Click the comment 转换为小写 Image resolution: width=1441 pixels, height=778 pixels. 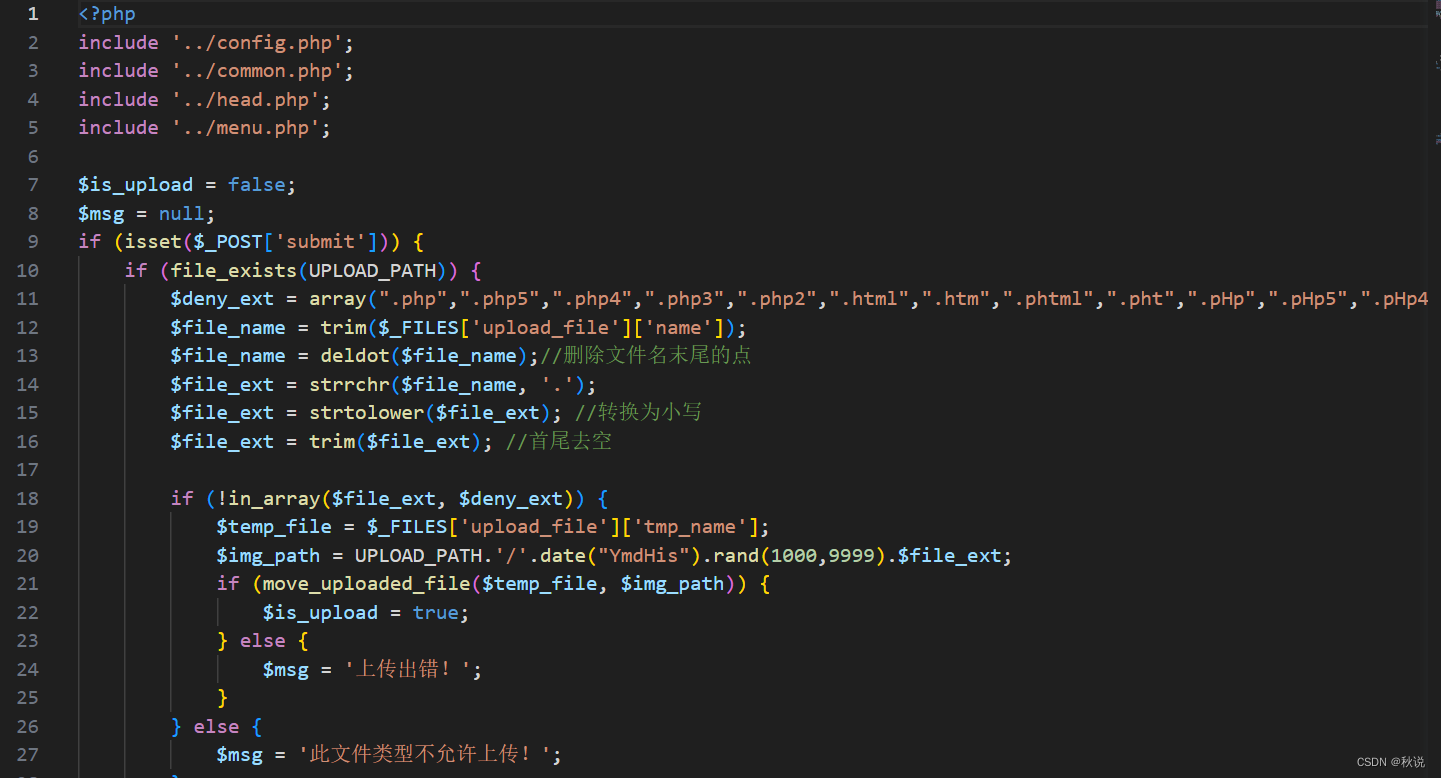638,413
